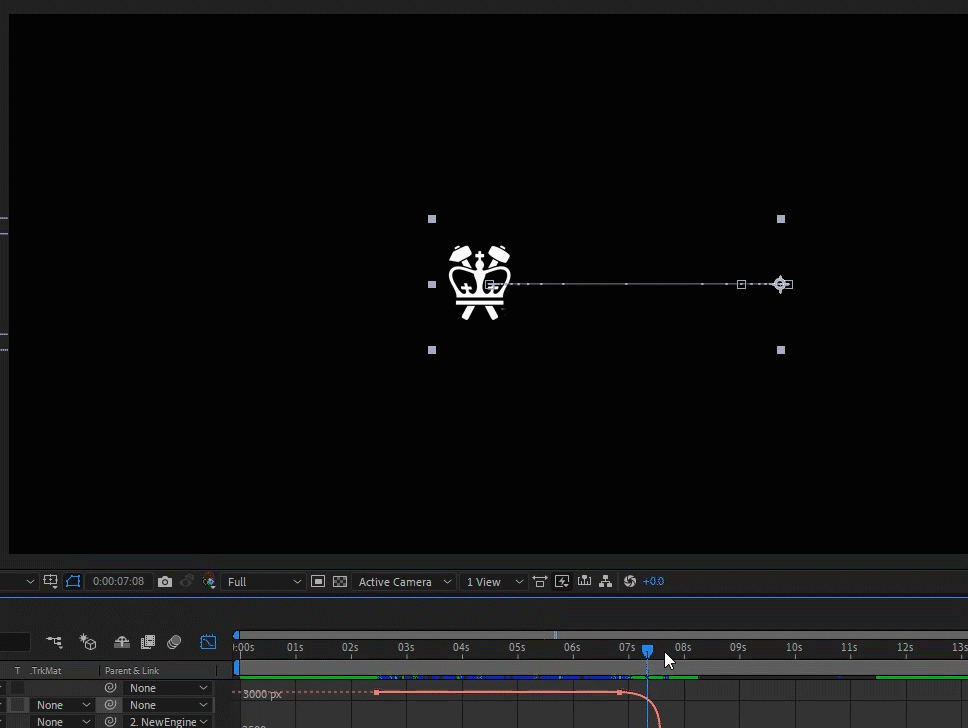Enable motion blur for the composition
The height and width of the screenshot is (728, 968).
point(174,642)
